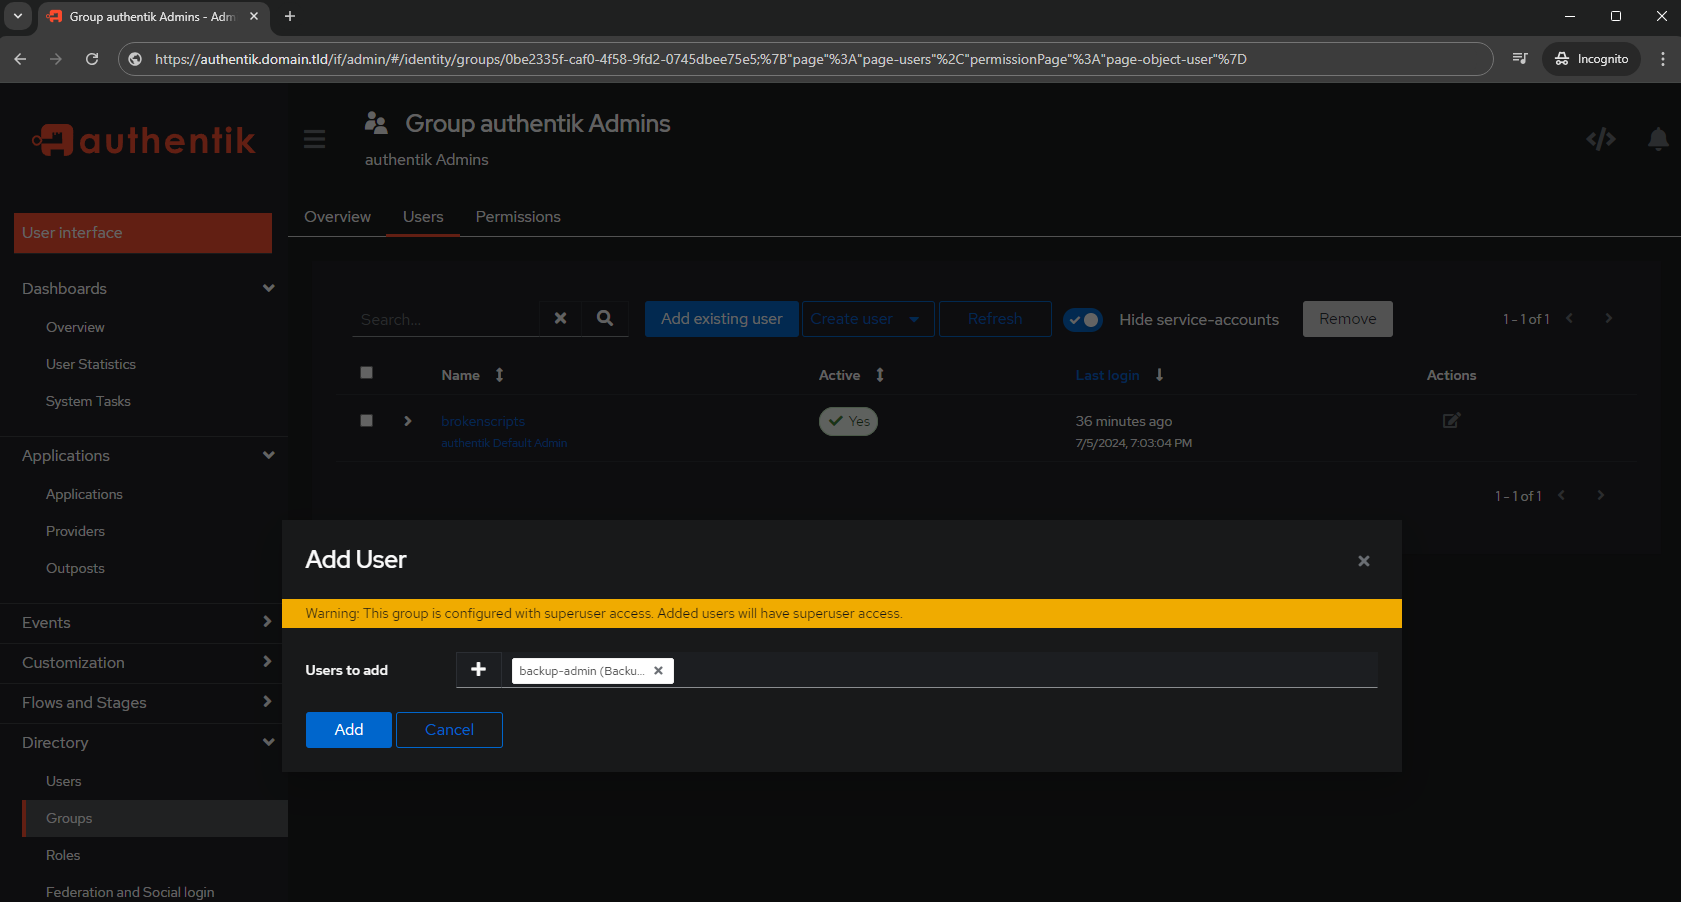1681x902 pixels.
Task: Check the select-all users checkbox
Action: pyautogui.click(x=367, y=373)
